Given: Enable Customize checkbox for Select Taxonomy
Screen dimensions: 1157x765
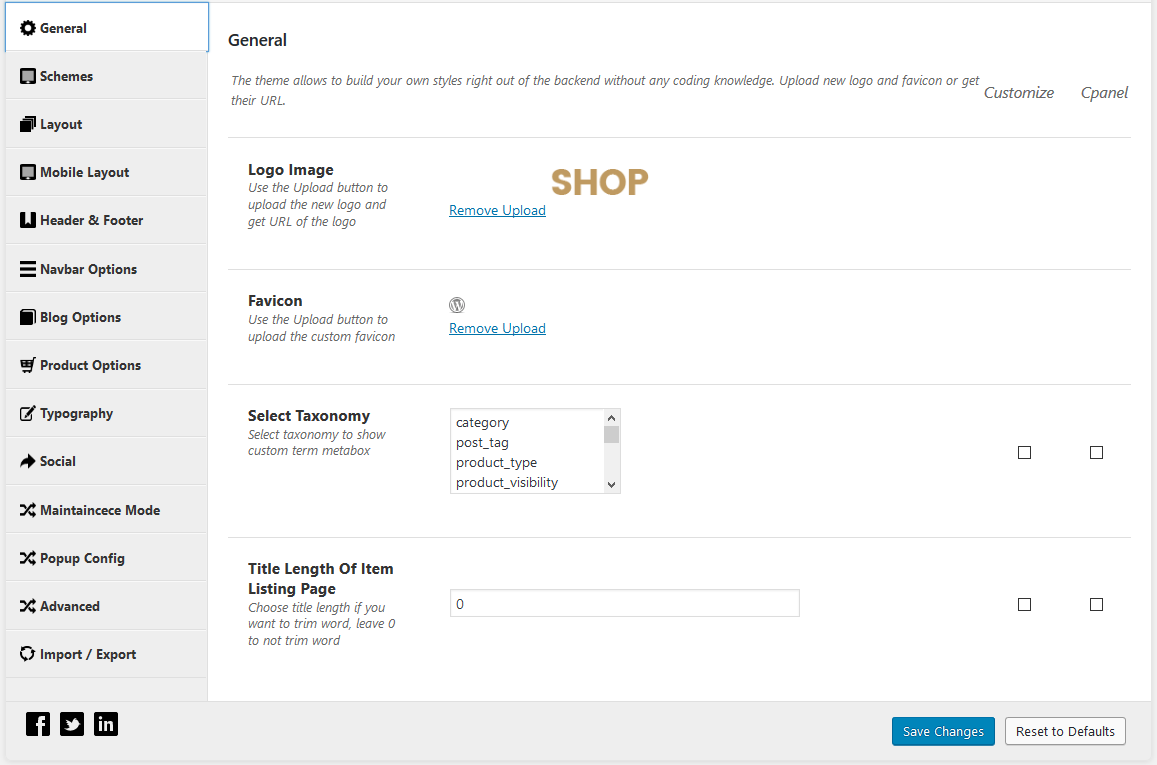Looking at the screenshot, I should 1024,452.
